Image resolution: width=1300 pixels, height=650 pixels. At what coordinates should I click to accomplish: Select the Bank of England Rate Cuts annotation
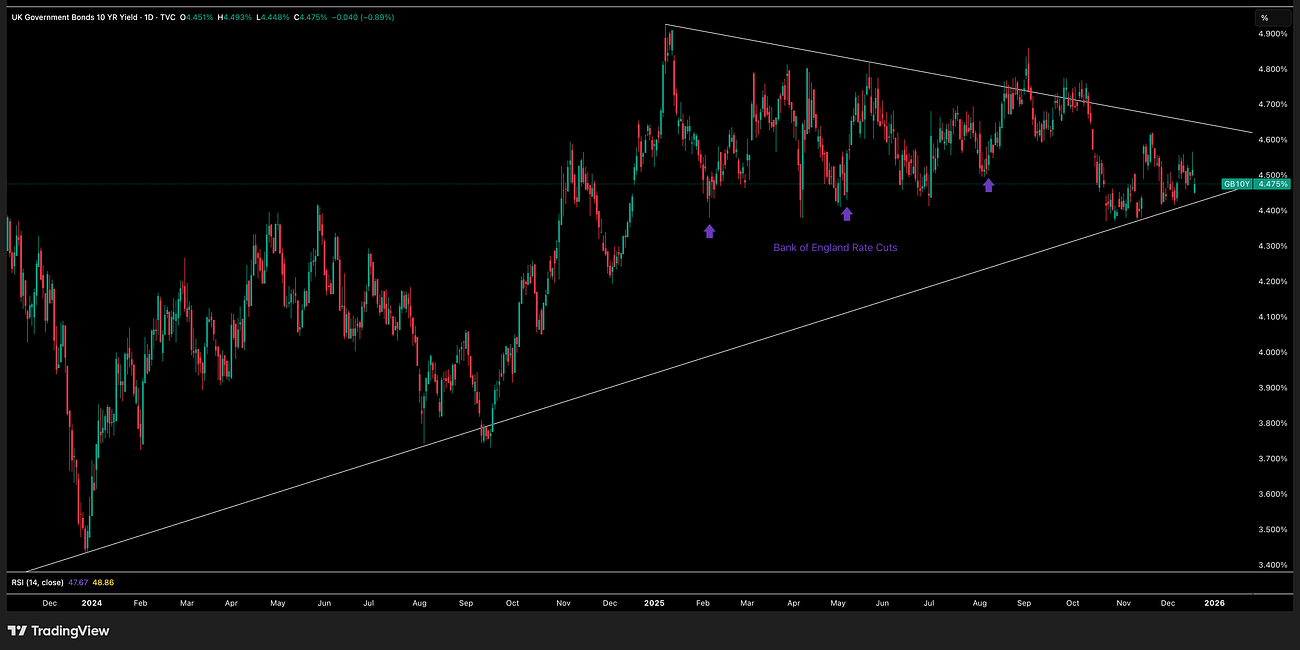[x=836, y=247]
